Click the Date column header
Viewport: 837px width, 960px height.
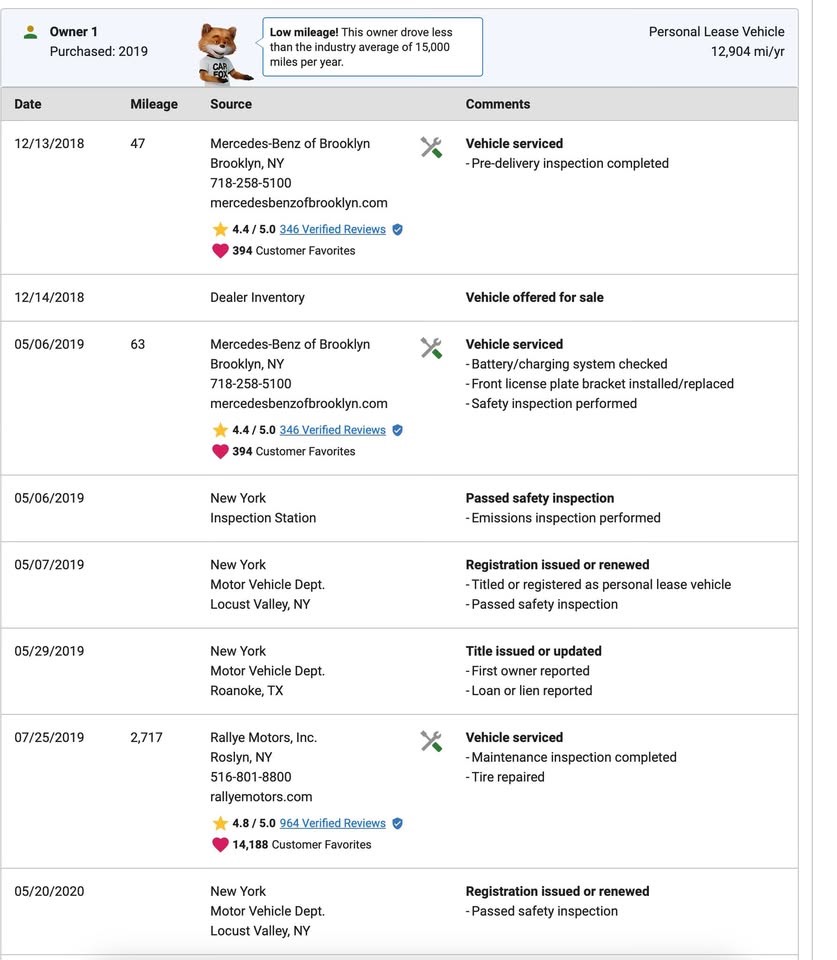tap(28, 104)
